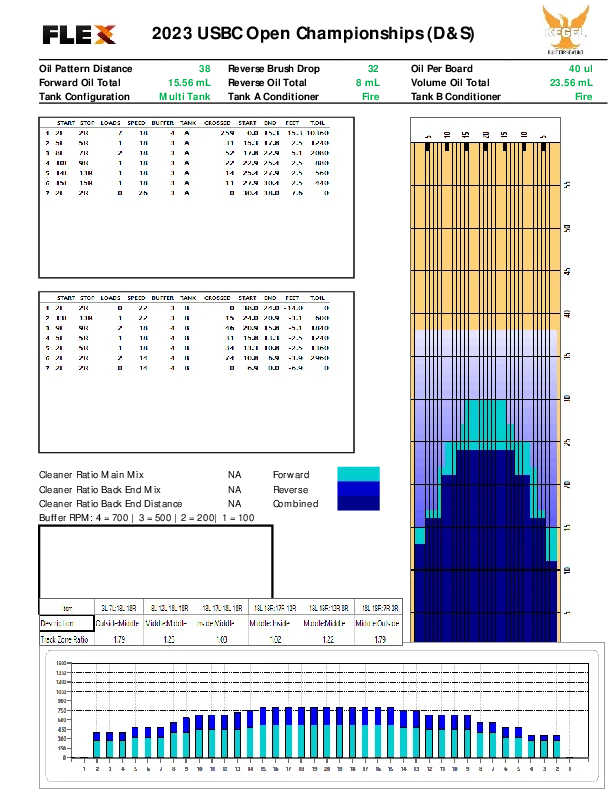Click the 'Item' header cell
Viewport: 612px width, 792px height.
[67, 608]
